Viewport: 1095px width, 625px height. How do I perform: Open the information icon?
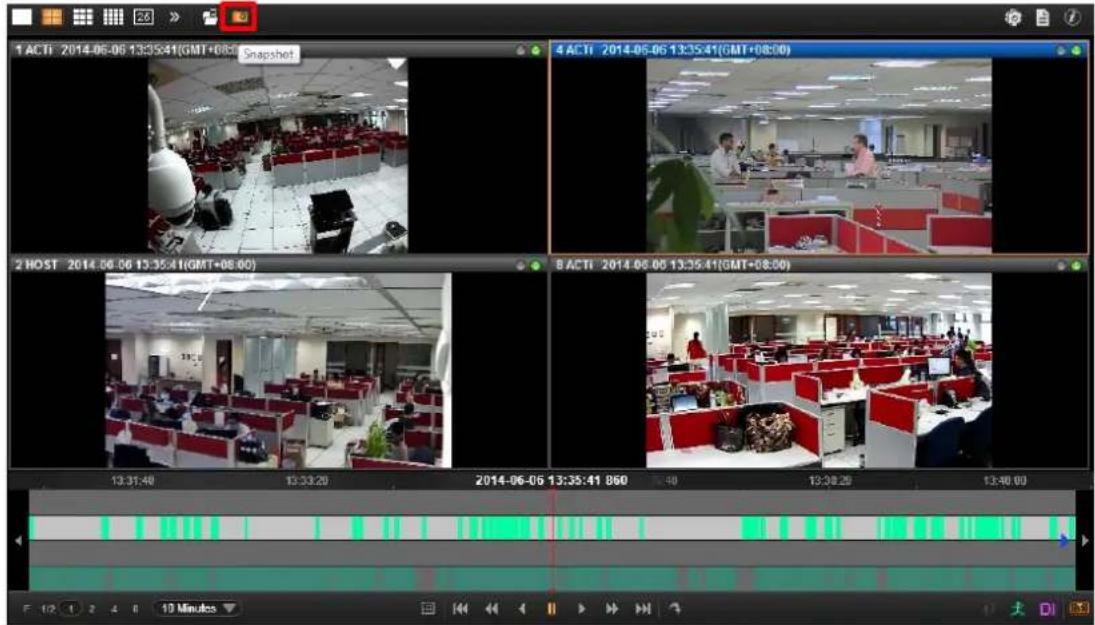[1073, 18]
